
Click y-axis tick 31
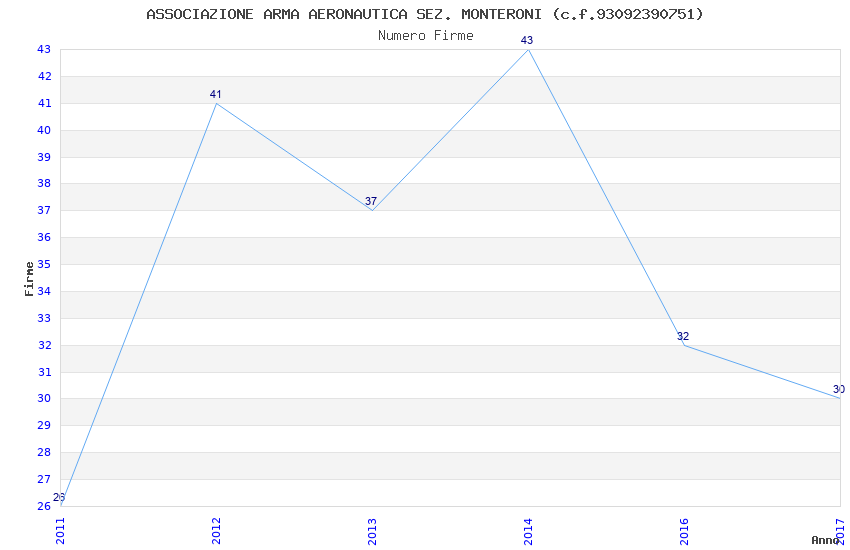pyautogui.click(x=44, y=372)
